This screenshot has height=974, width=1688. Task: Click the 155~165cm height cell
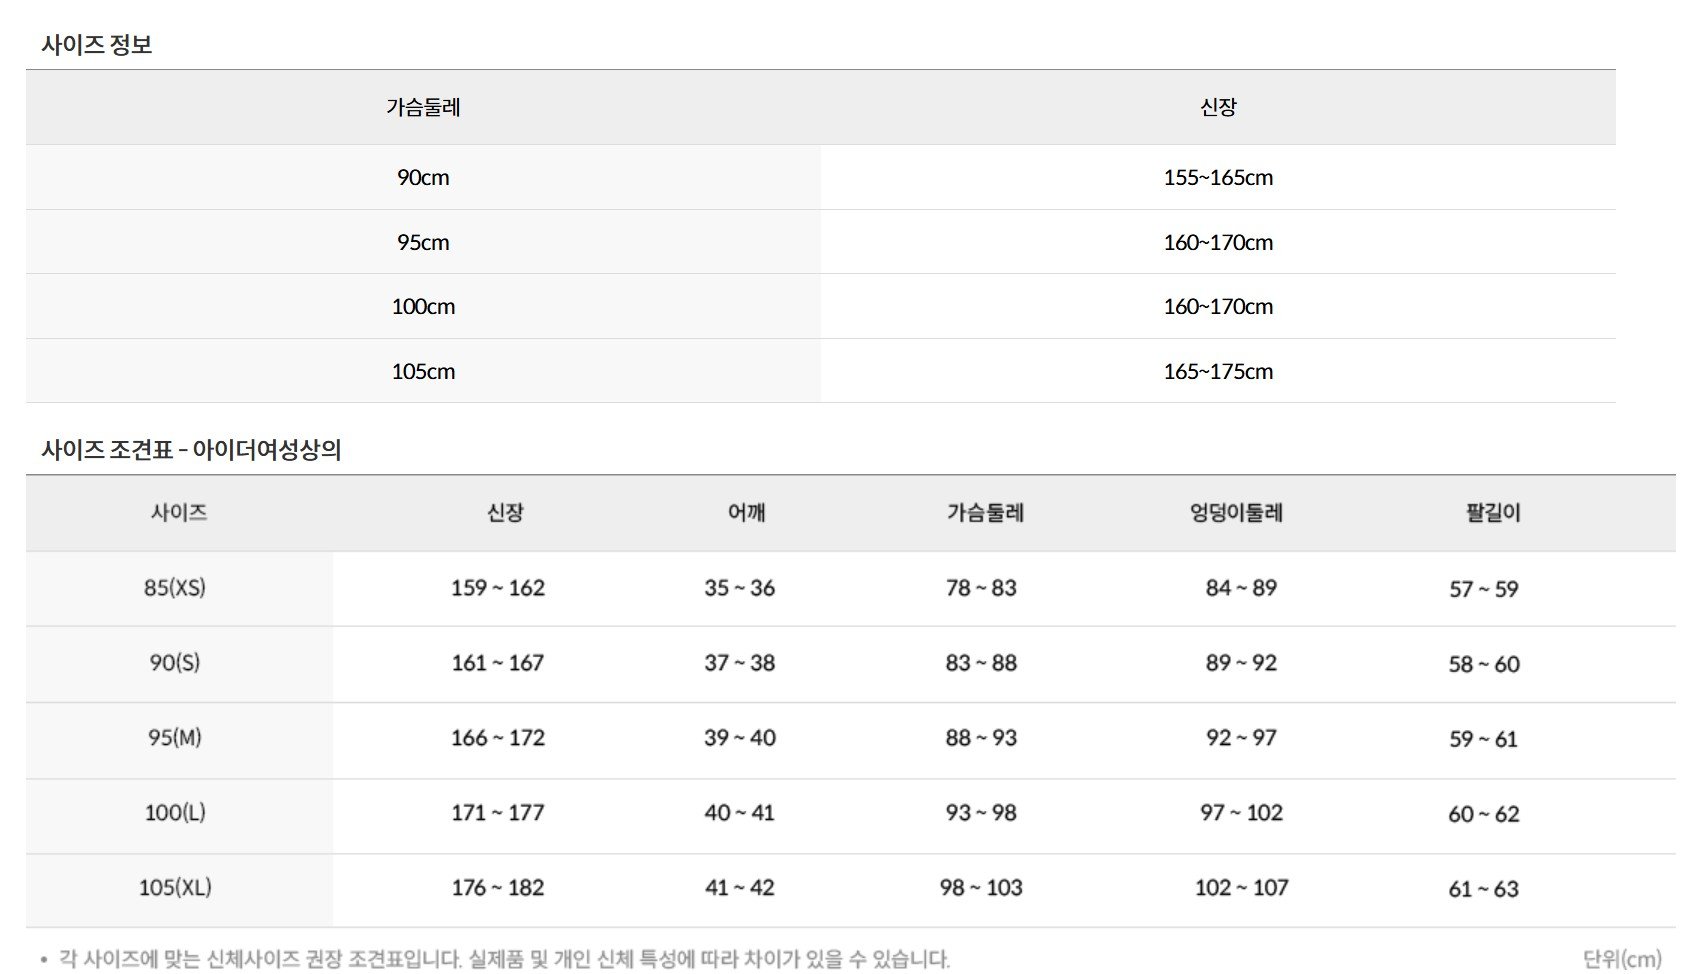pos(1218,177)
